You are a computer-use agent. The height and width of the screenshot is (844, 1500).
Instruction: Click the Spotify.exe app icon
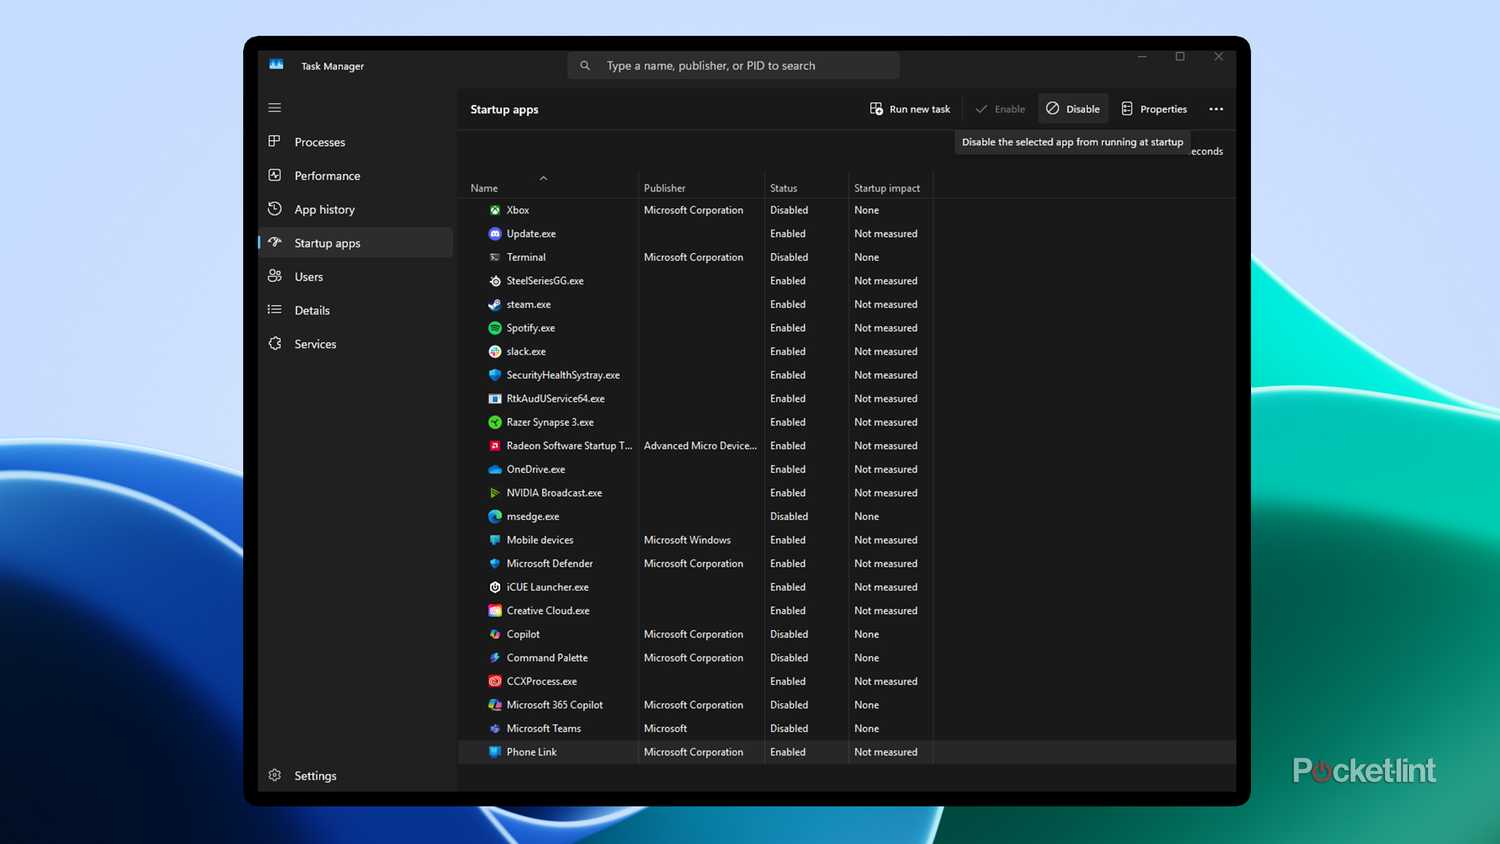pos(494,327)
